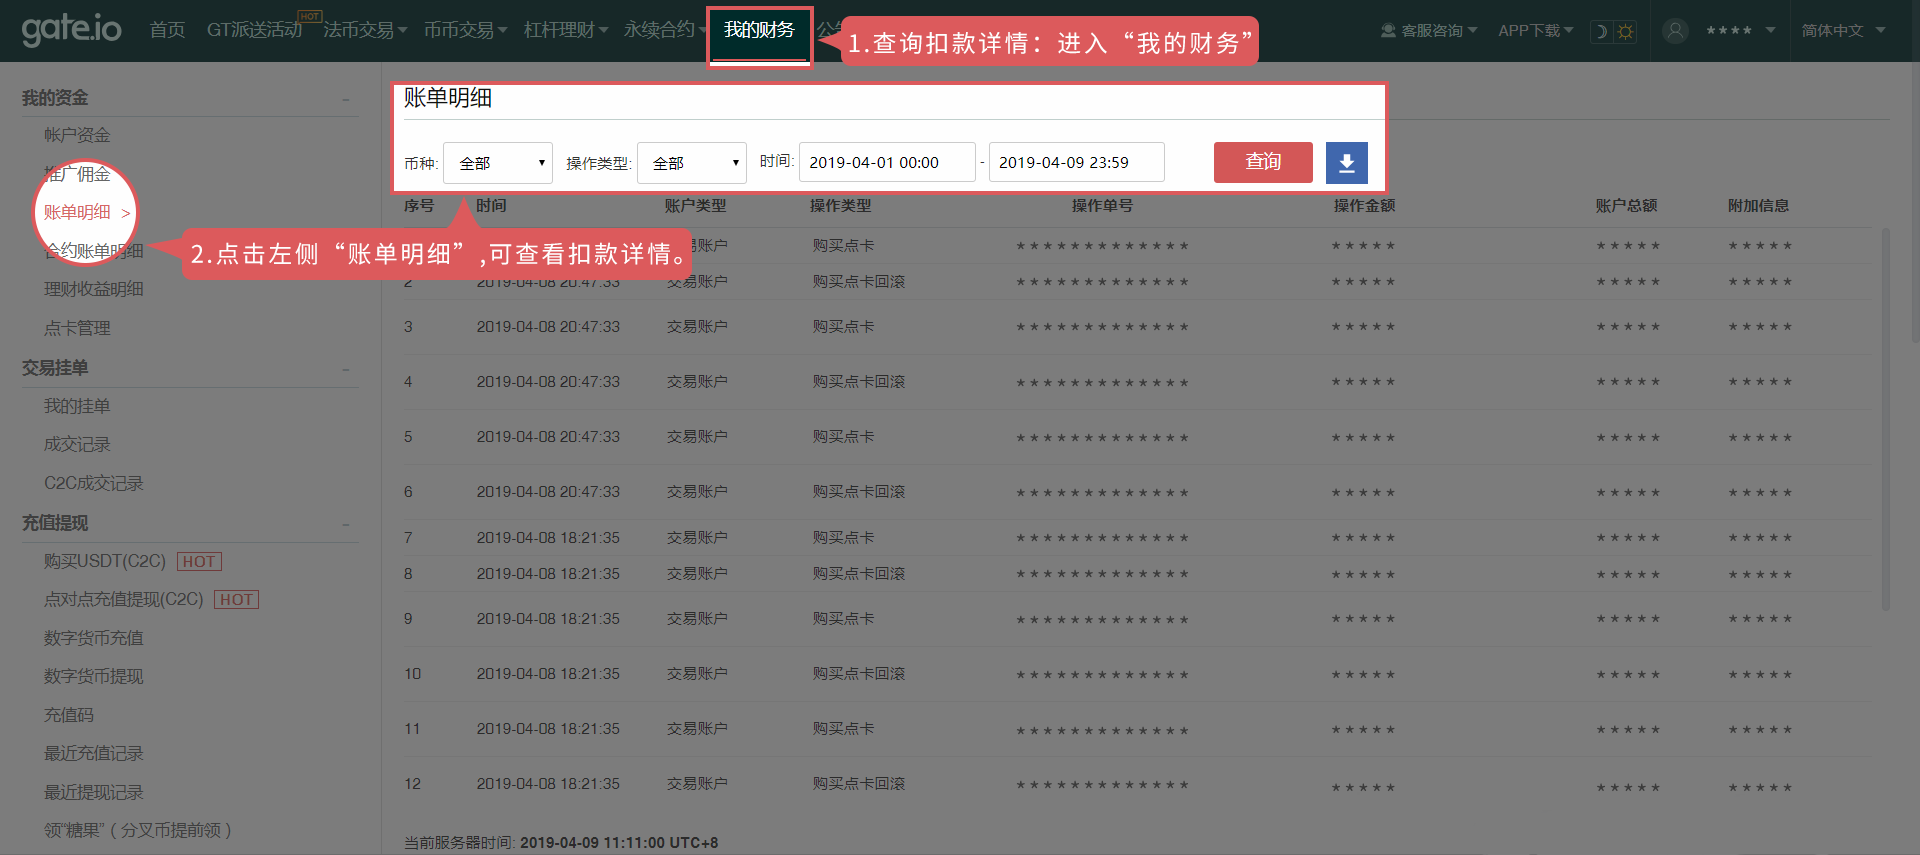
Task: Click 账户总额 column header
Action: pyautogui.click(x=1626, y=205)
